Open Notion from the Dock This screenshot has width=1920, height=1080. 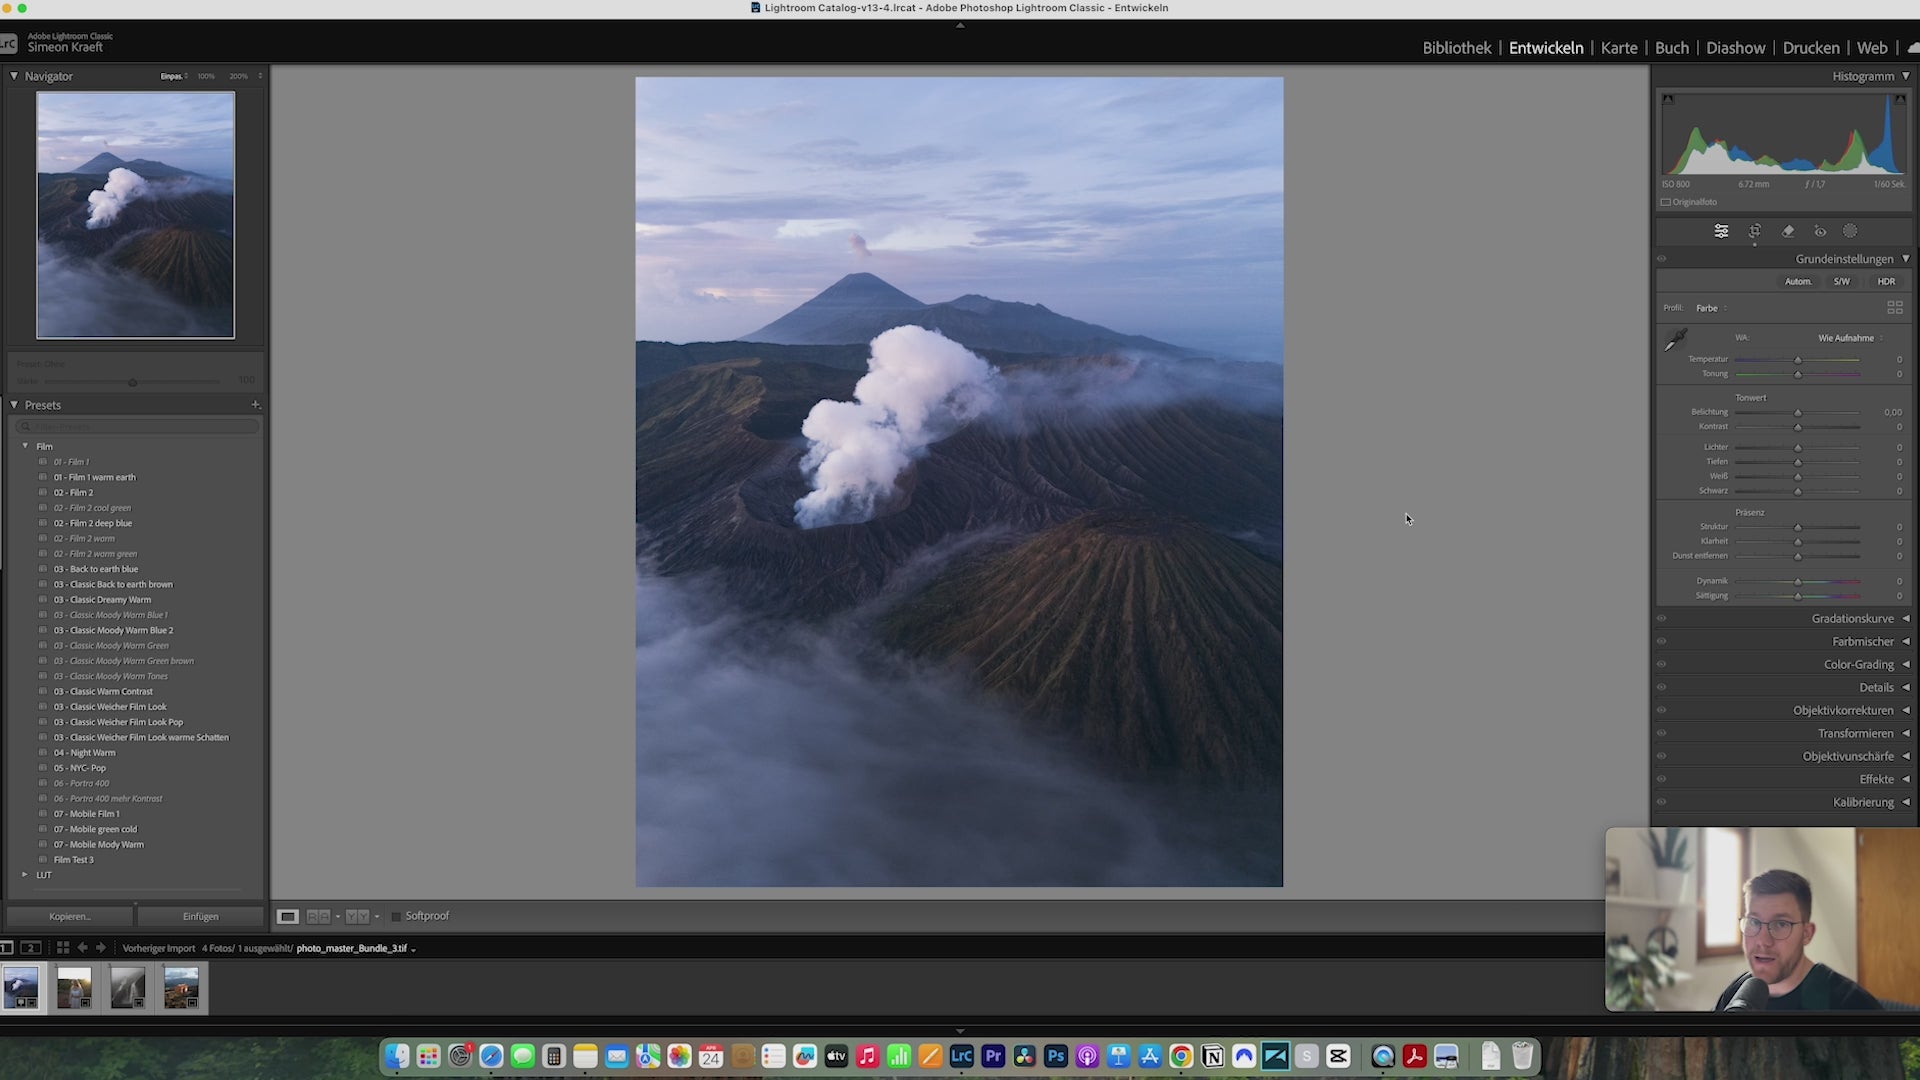pyautogui.click(x=1212, y=1056)
